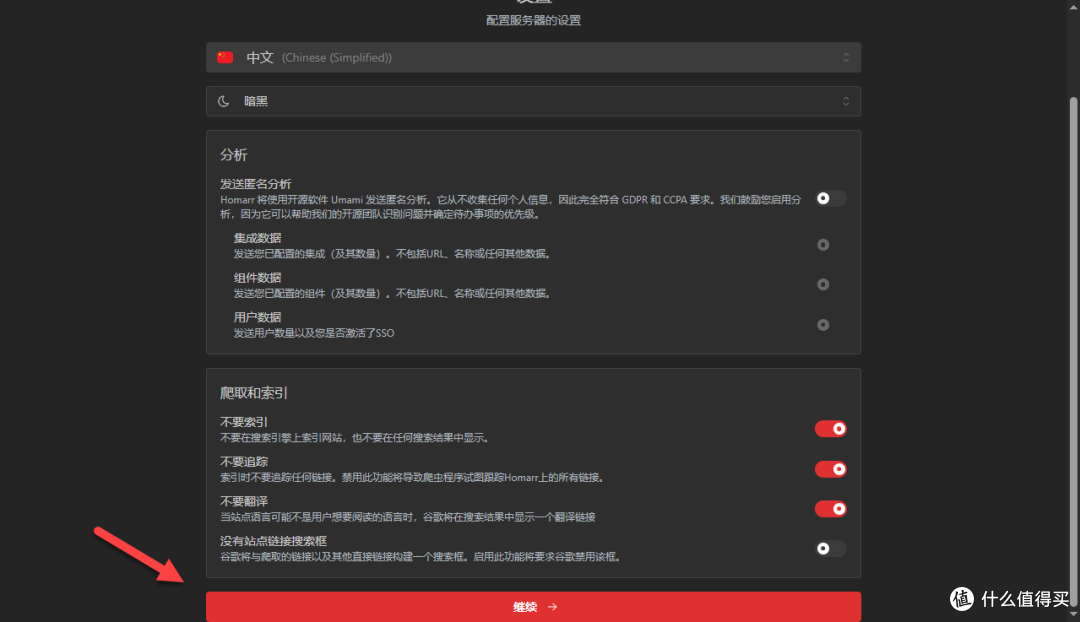Click the language selector up-down chevron
Viewport: 1080px width, 622px height.
coord(846,57)
